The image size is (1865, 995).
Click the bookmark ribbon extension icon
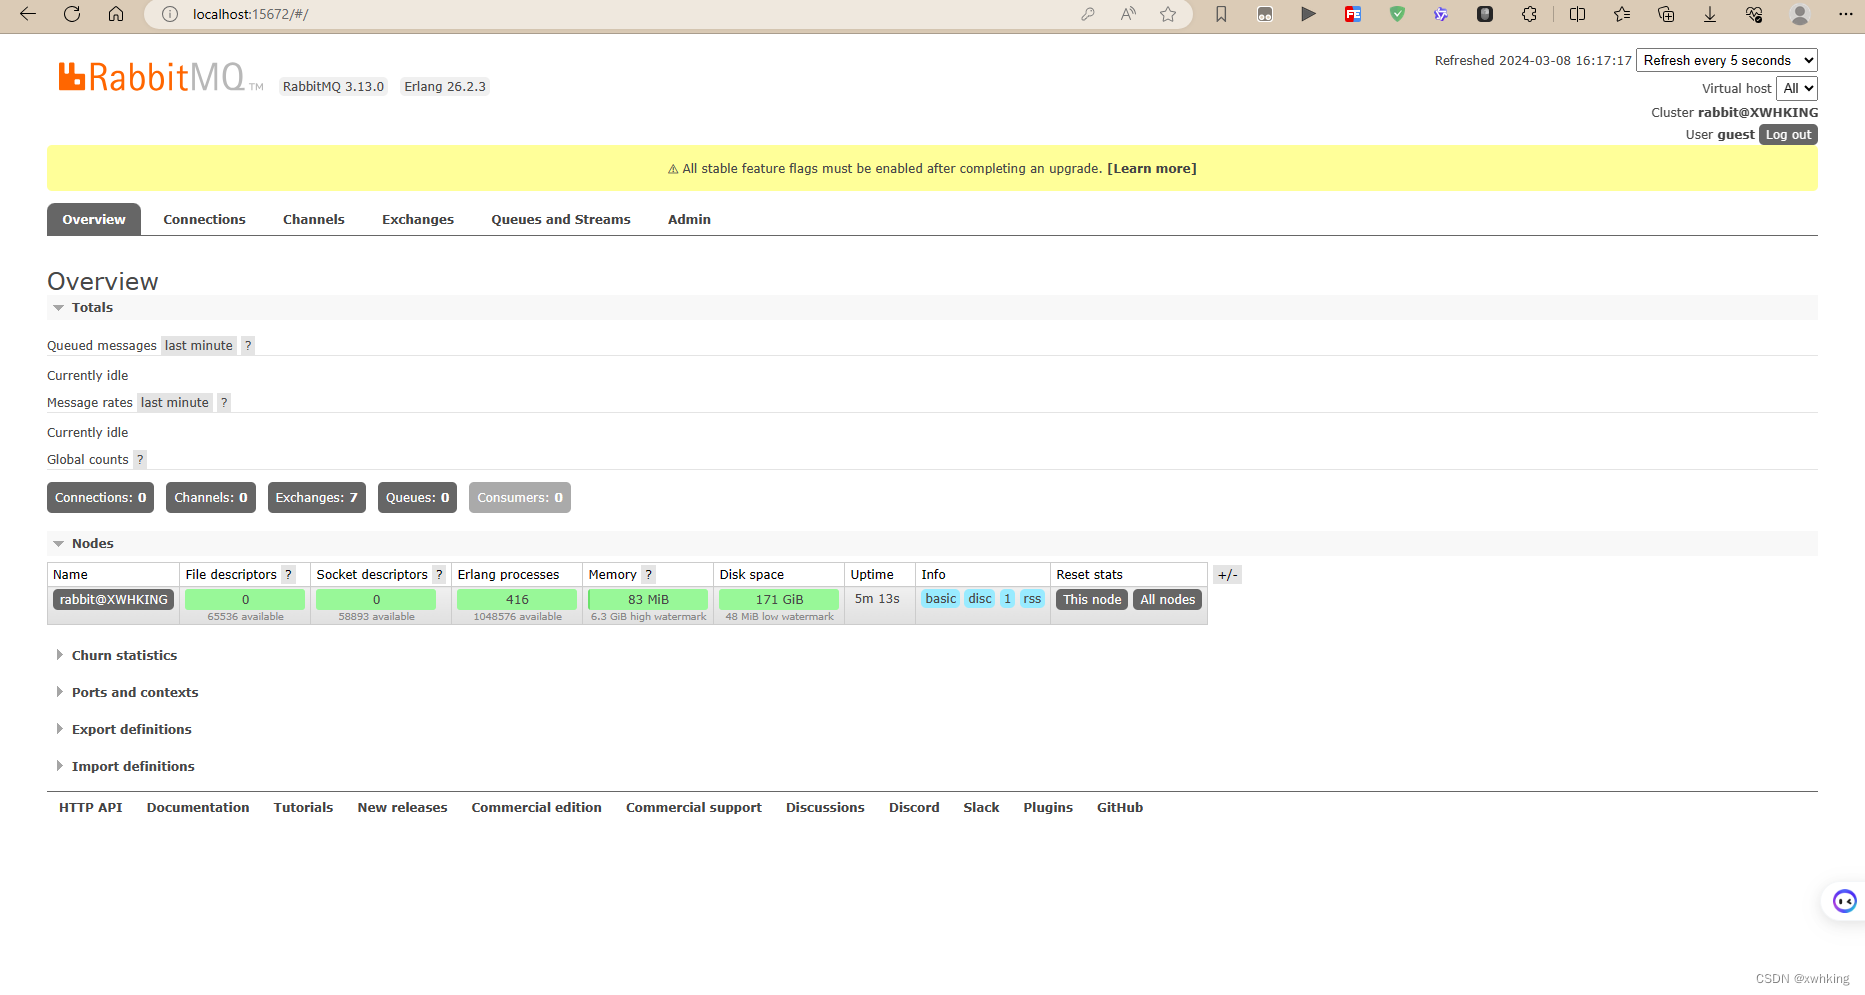click(x=1221, y=14)
